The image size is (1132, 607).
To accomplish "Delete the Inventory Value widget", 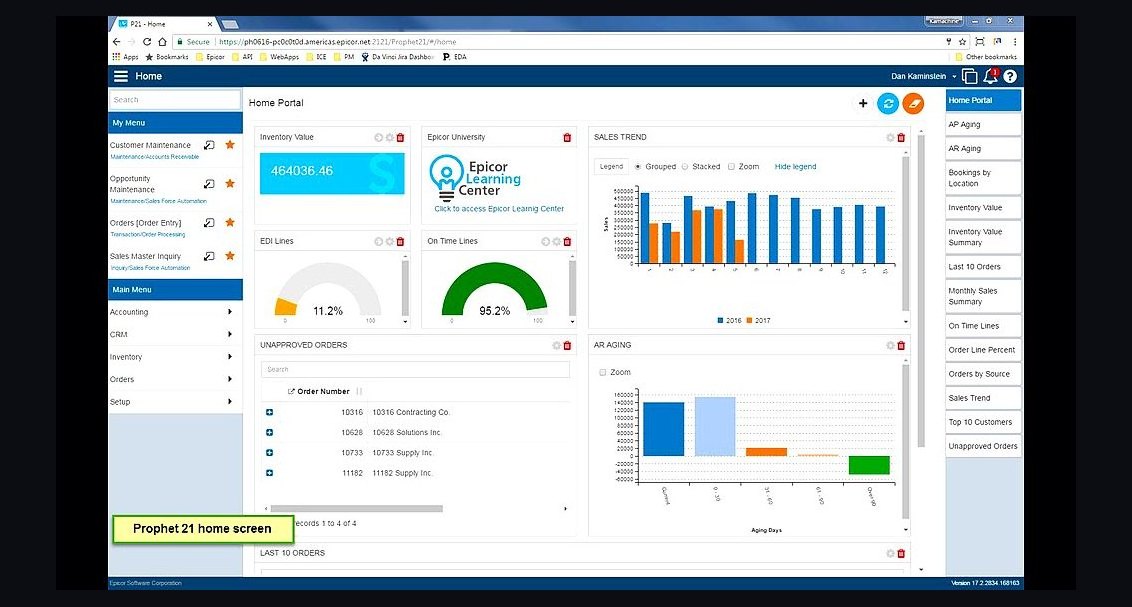I will coord(401,137).
